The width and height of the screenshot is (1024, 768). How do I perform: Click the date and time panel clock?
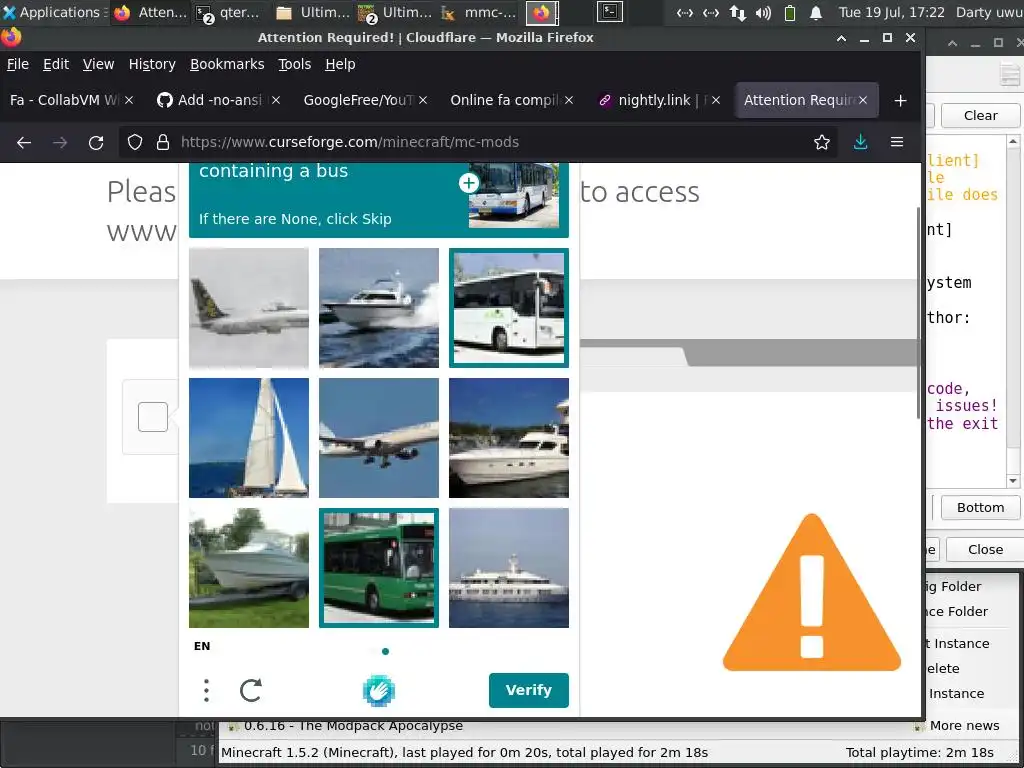(891, 12)
